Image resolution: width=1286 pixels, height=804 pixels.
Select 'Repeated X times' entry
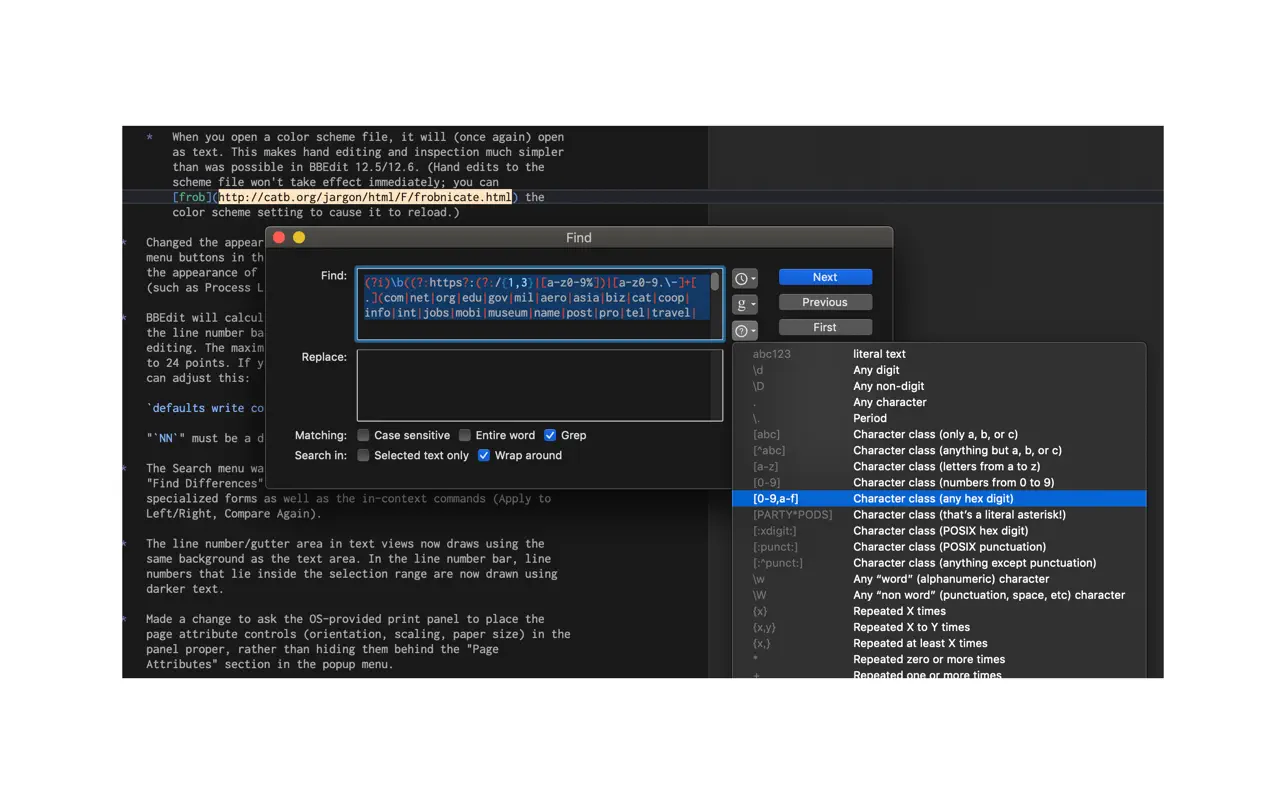(x=939, y=611)
